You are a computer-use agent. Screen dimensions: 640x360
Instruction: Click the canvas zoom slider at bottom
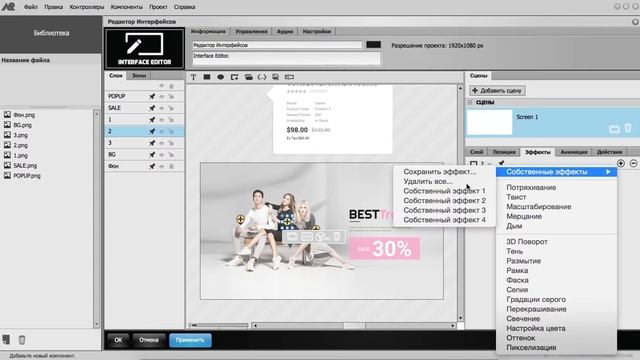219,325
